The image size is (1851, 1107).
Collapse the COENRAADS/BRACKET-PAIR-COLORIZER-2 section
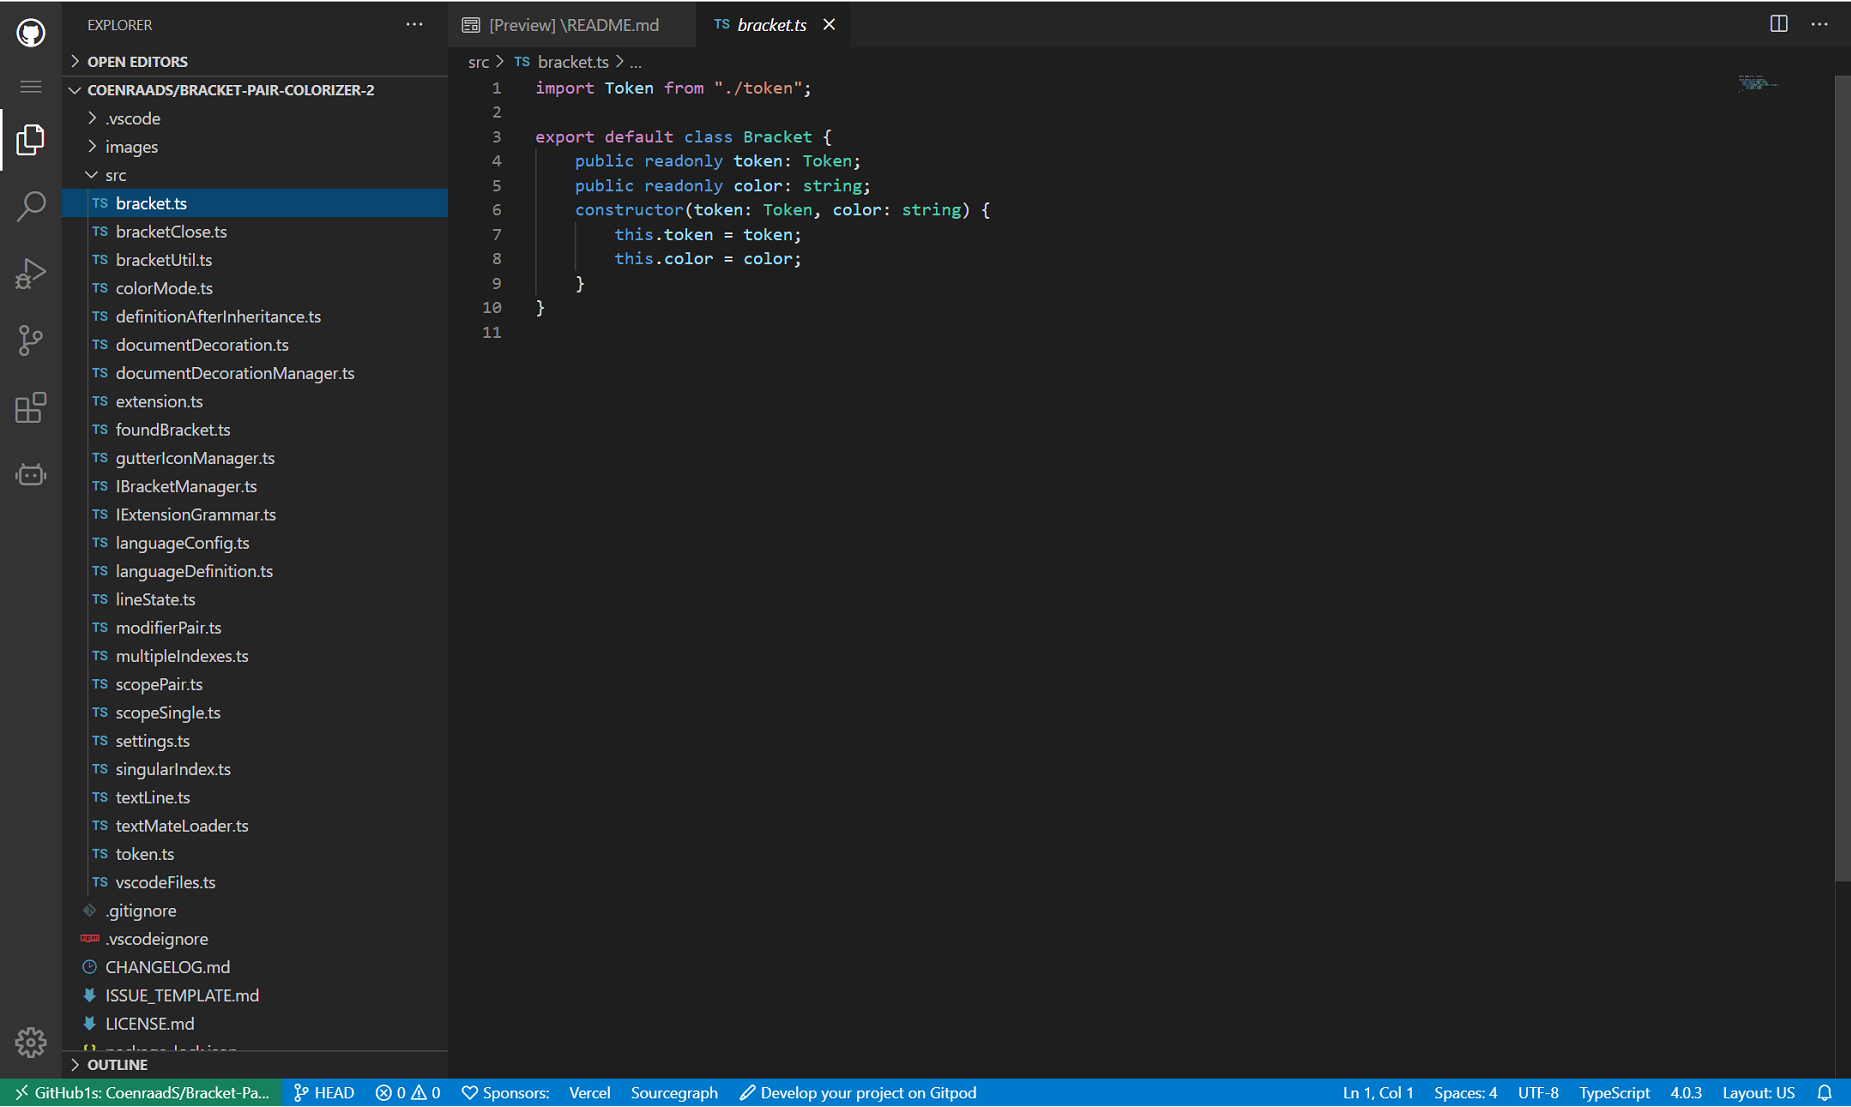click(255, 90)
